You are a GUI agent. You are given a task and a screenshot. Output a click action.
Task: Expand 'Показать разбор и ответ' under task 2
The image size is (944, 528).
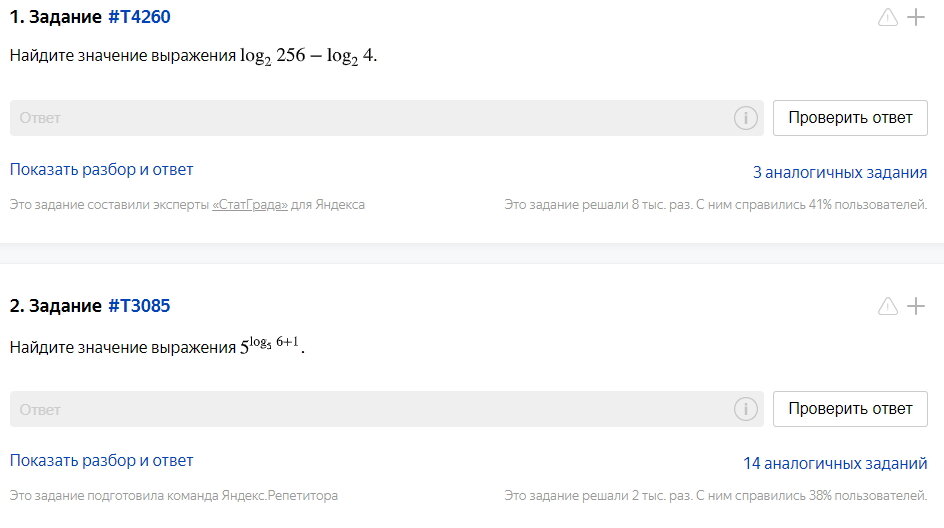click(x=101, y=461)
